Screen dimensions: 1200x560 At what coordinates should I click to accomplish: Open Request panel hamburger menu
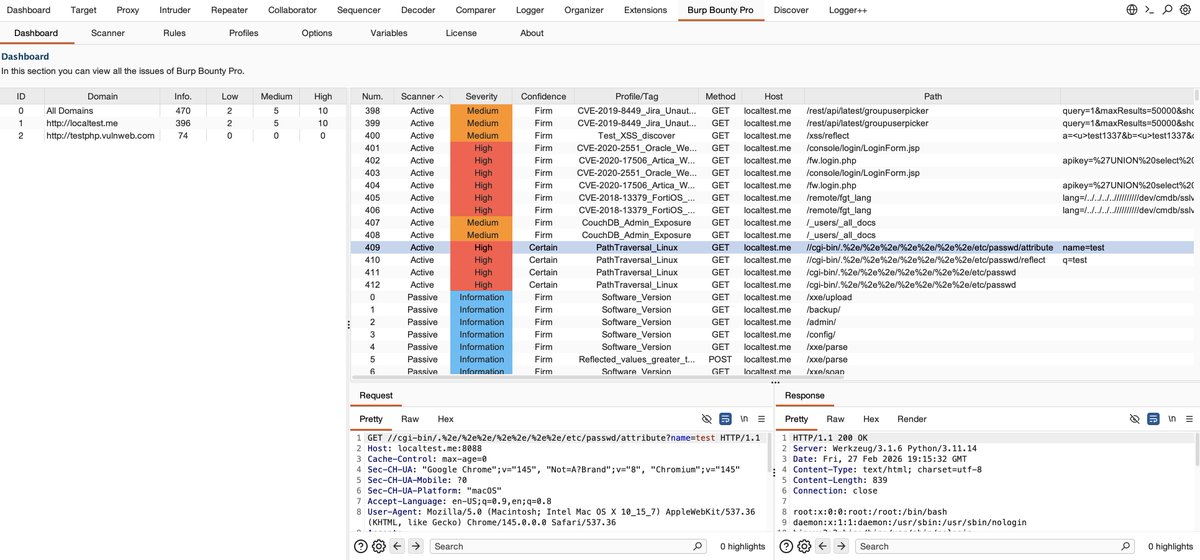pos(761,419)
